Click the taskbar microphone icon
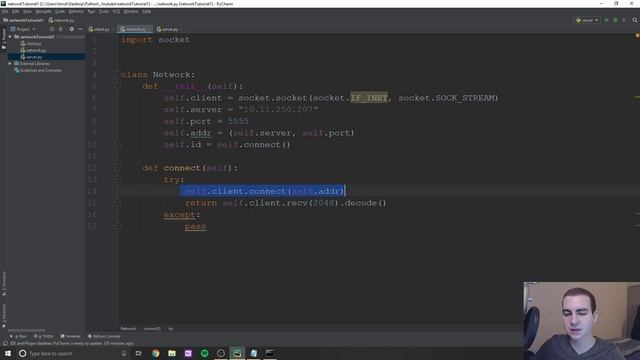The image size is (640, 360). (x=124, y=353)
